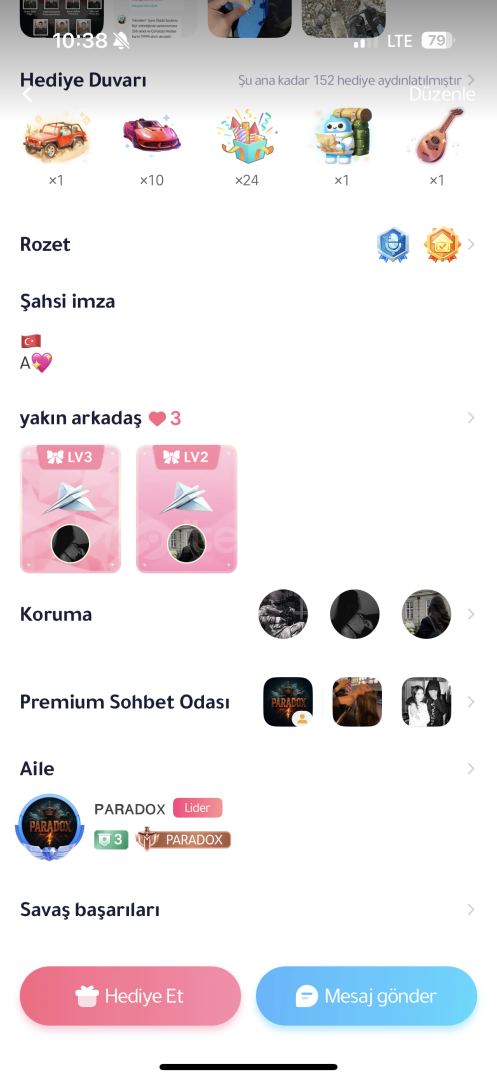Expand the yakın arkadaş list chevron
This screenshot has height=1080, width=497.
tap(471, 417)
